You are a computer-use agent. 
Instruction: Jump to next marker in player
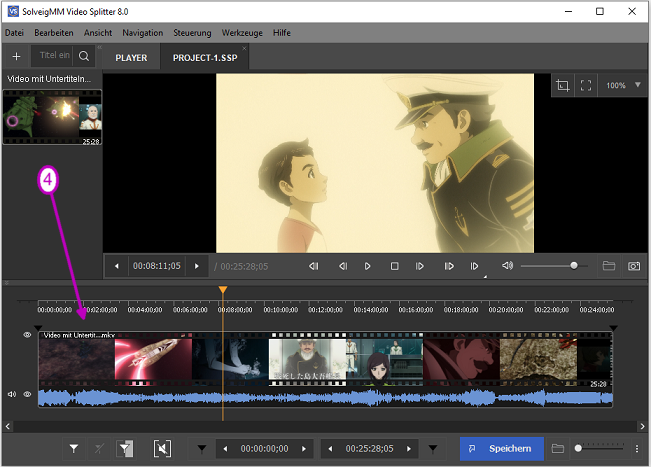[x=474, y=266]
